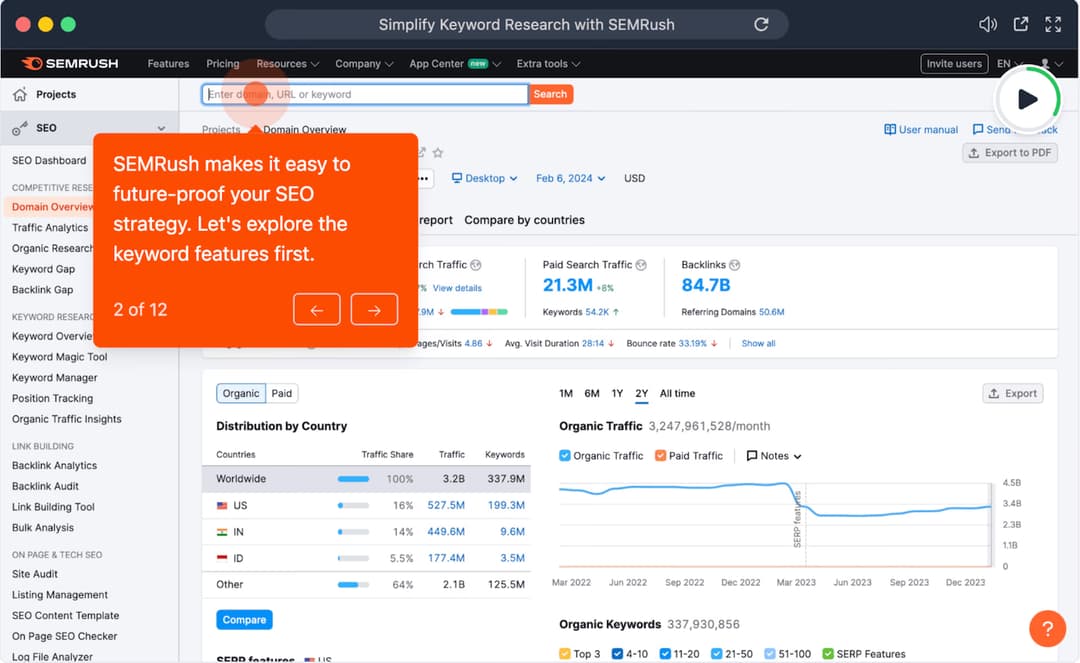Image resolution: width=1080 pixels, height=663 pixels.
Task: Go back to previous tour step arrow
Action: [317, 310]
